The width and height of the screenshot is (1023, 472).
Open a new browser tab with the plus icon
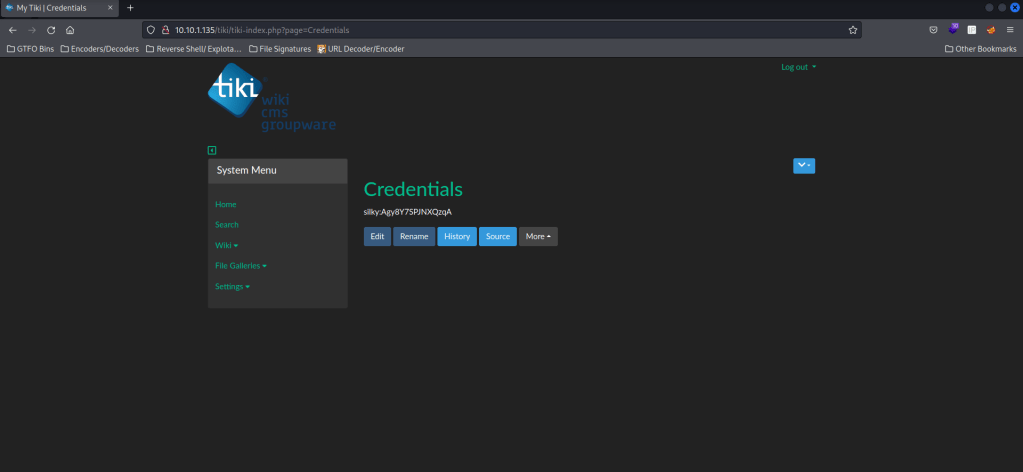[x=130, y=8]
